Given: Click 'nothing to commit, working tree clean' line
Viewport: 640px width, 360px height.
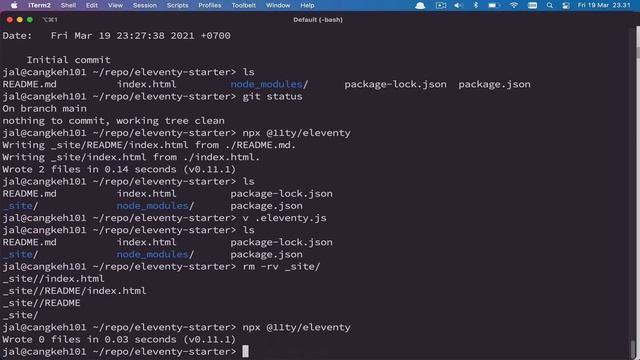Looking at the screenshot, I should pos(113,121).
